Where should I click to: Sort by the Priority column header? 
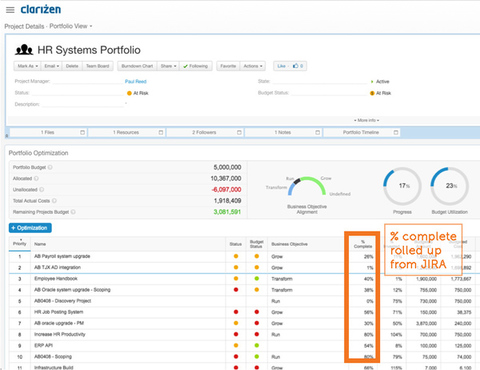[x=20, y=244]
